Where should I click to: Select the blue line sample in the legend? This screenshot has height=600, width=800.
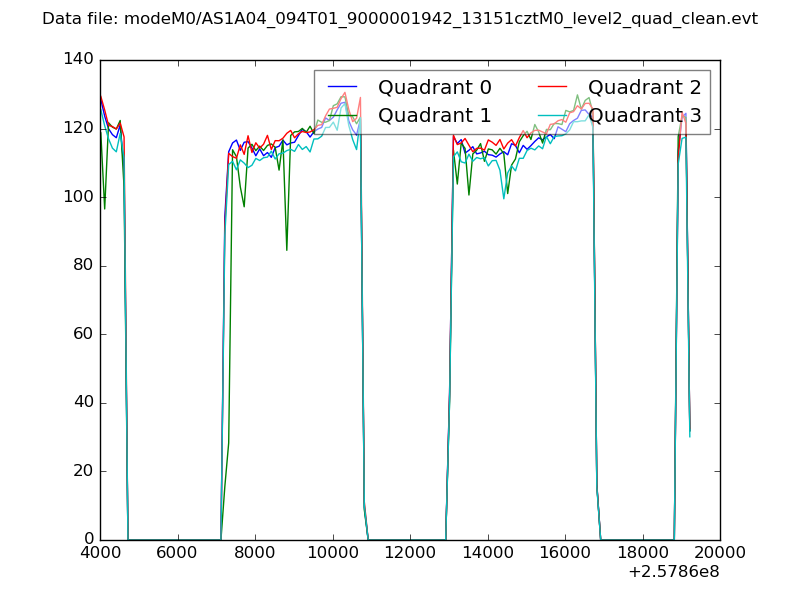[x=342, y=88]
